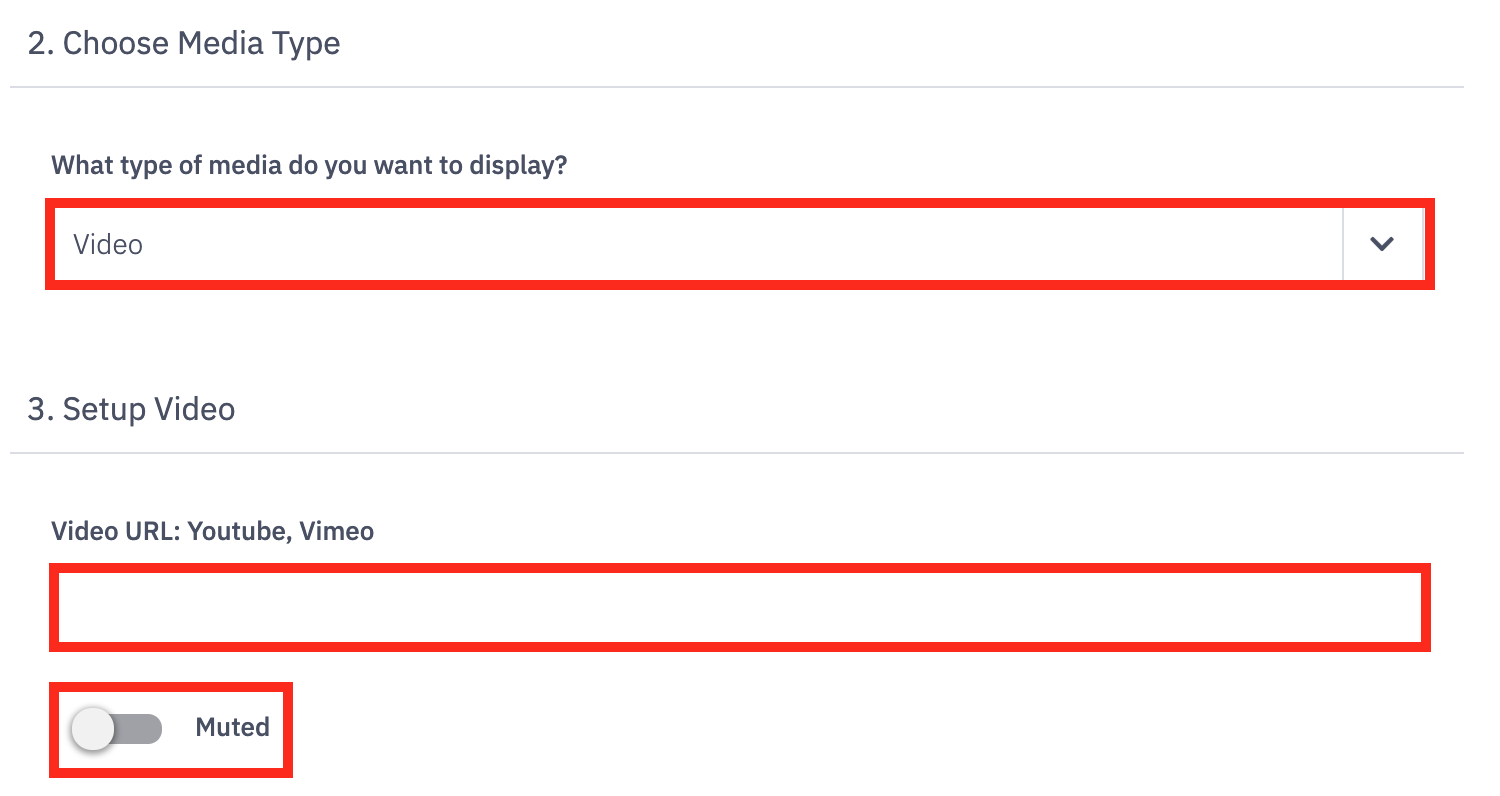
Task: Click the number "3." in the Setup Video heading
Action: [x=41, y=410]
